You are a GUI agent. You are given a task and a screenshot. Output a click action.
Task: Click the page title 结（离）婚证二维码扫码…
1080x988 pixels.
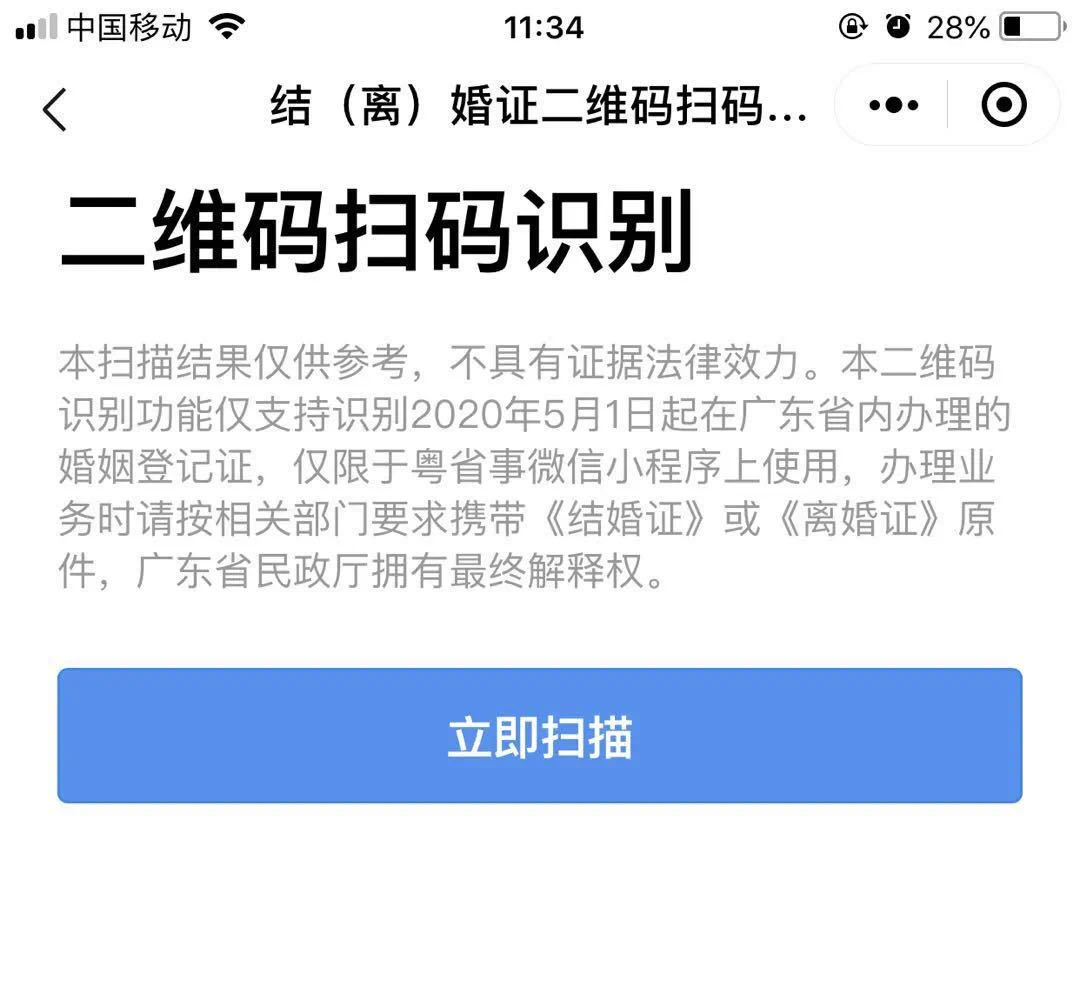(x=539, y=106)
